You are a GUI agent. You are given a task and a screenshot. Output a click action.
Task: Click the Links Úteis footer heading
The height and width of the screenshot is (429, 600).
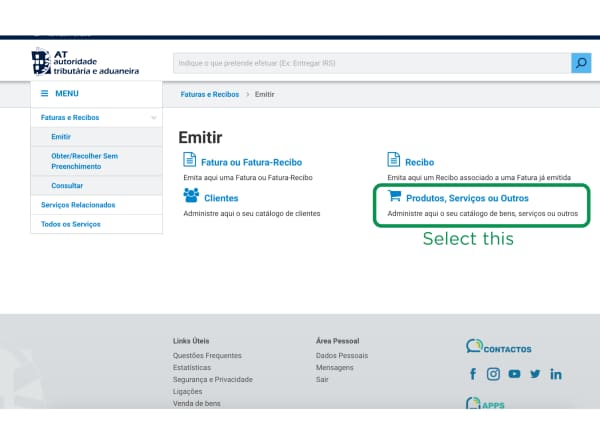(x=191, y=341)
